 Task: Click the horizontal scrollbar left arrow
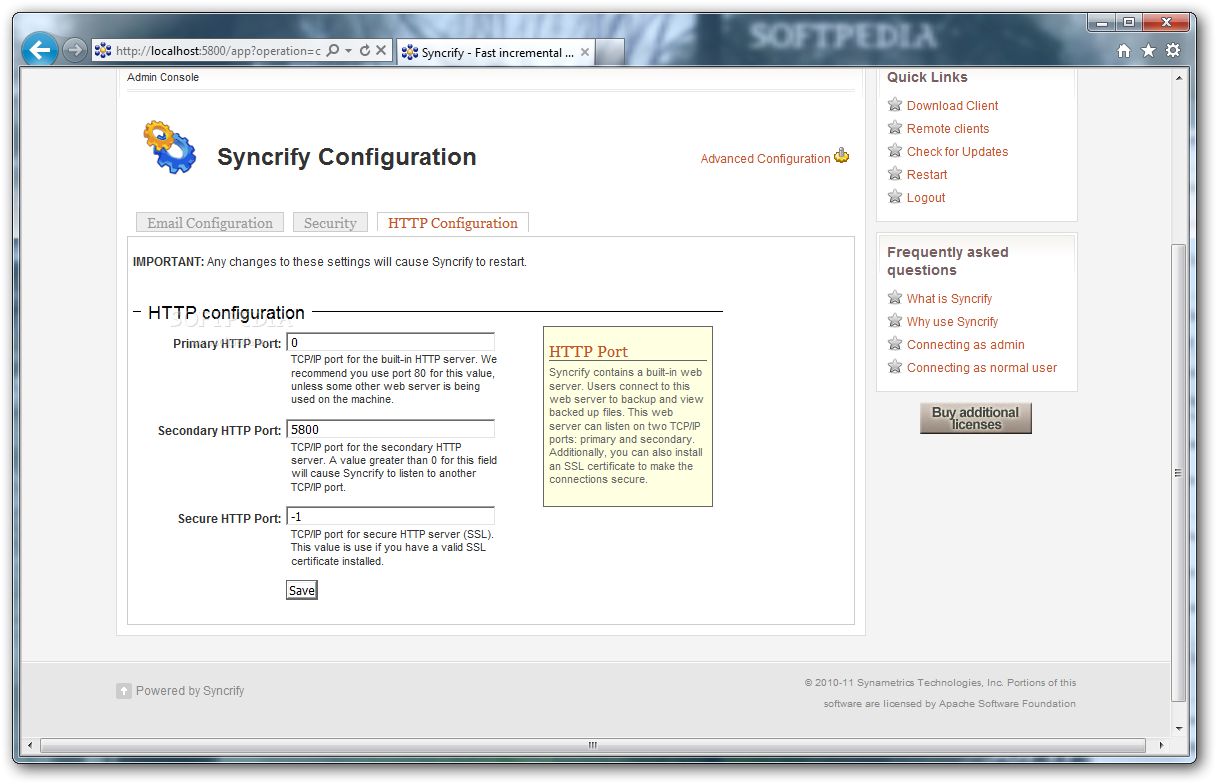click(30, 745)
